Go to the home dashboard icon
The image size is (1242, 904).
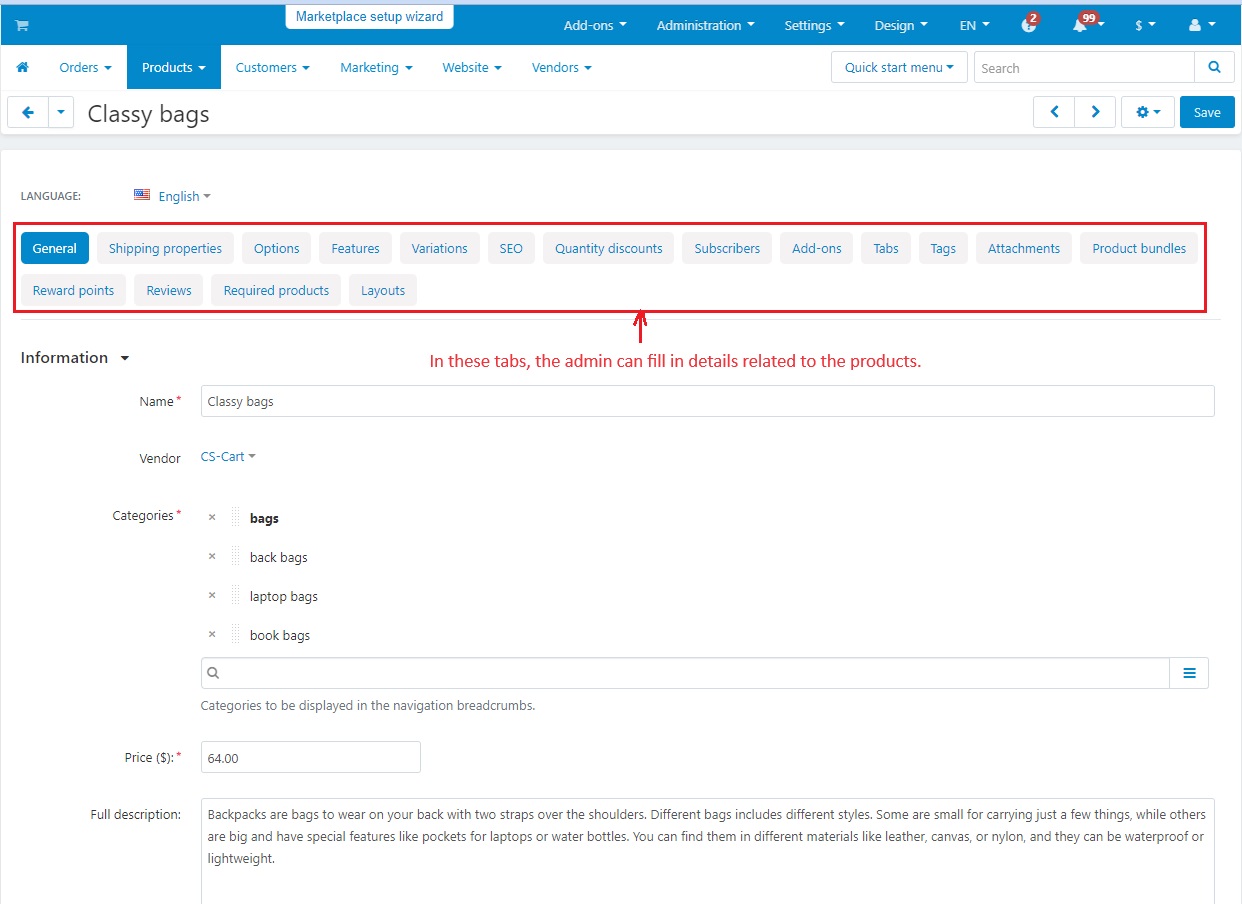[22, 68]
